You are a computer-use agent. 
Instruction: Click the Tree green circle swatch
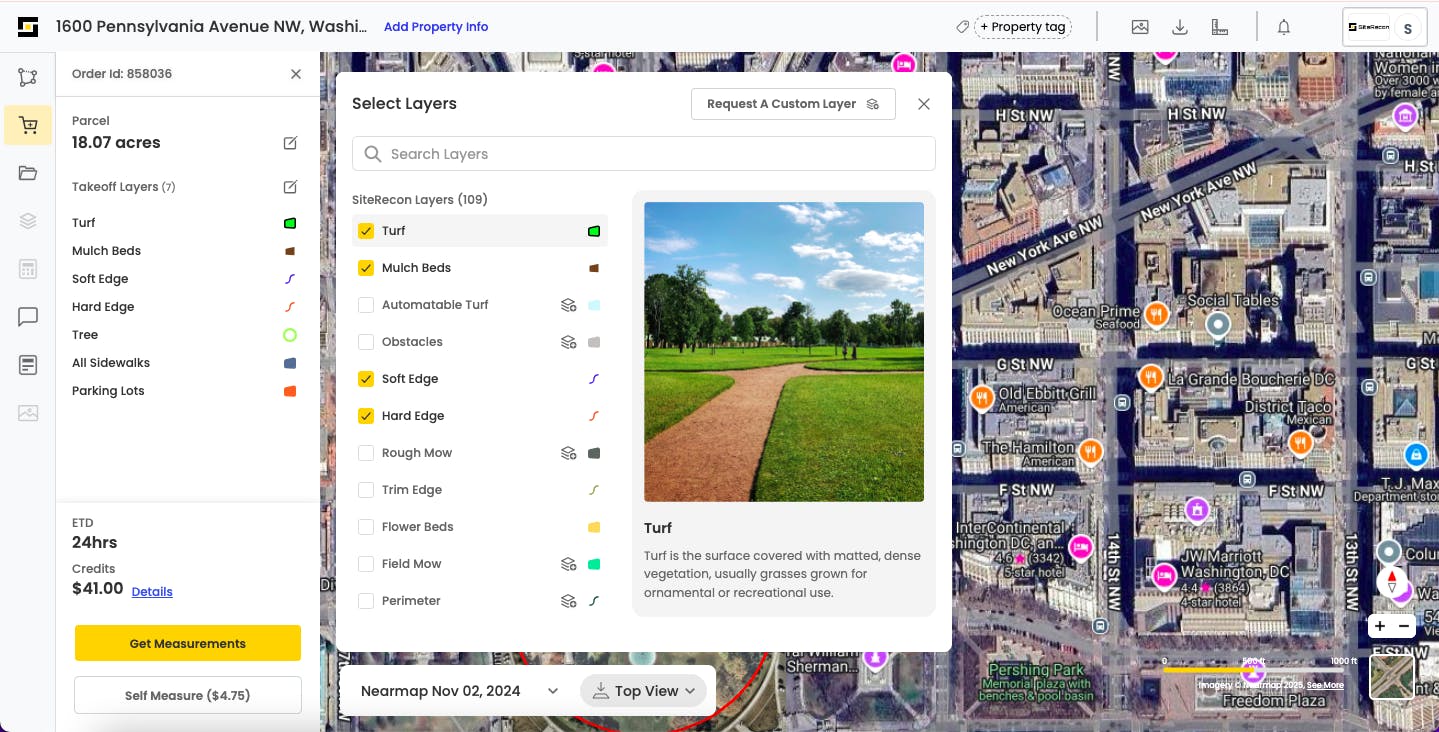[290, 335]
